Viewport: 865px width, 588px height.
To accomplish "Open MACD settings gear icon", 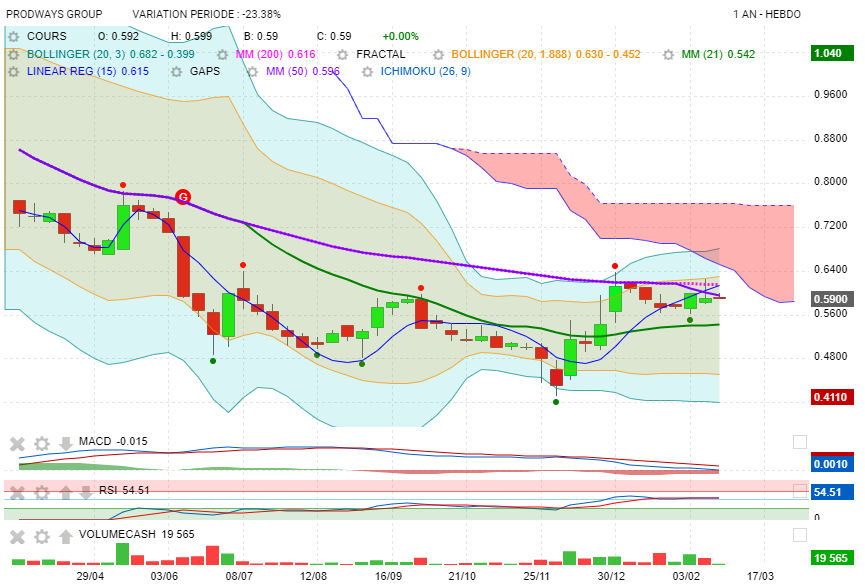I will [x=42, y=443].
